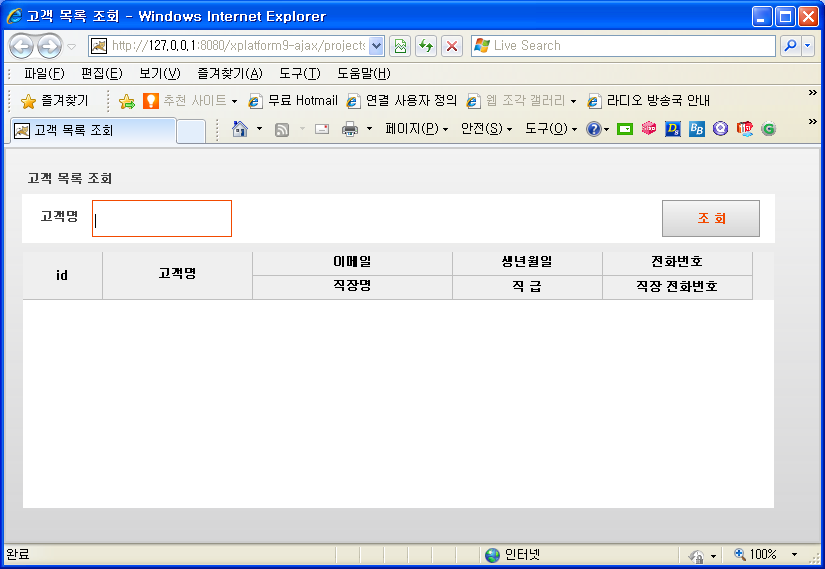
Task: Click the Read Mail envelope icon
Action: point(322,129)
